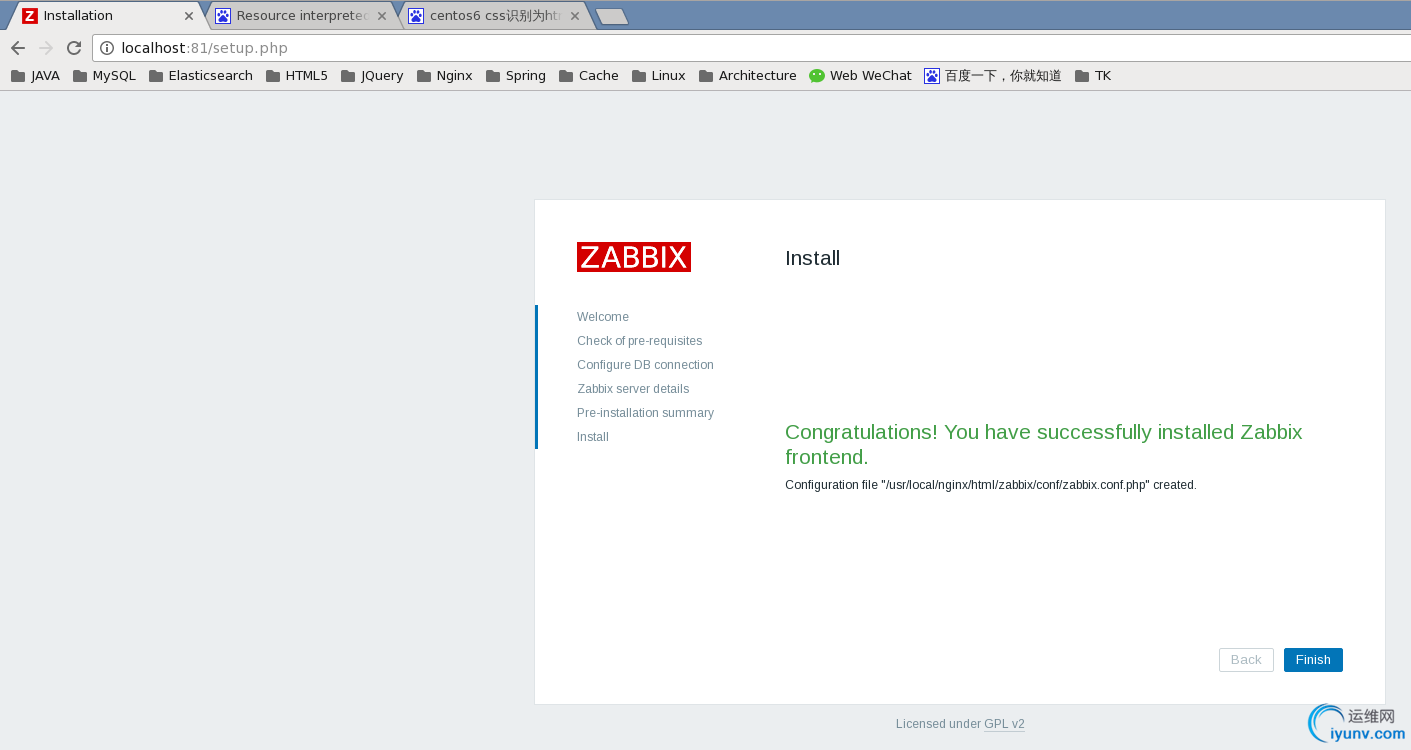Open the Cache bookmark folder
The width and height of the screenshot is (1411, 750).
[589, 76]
